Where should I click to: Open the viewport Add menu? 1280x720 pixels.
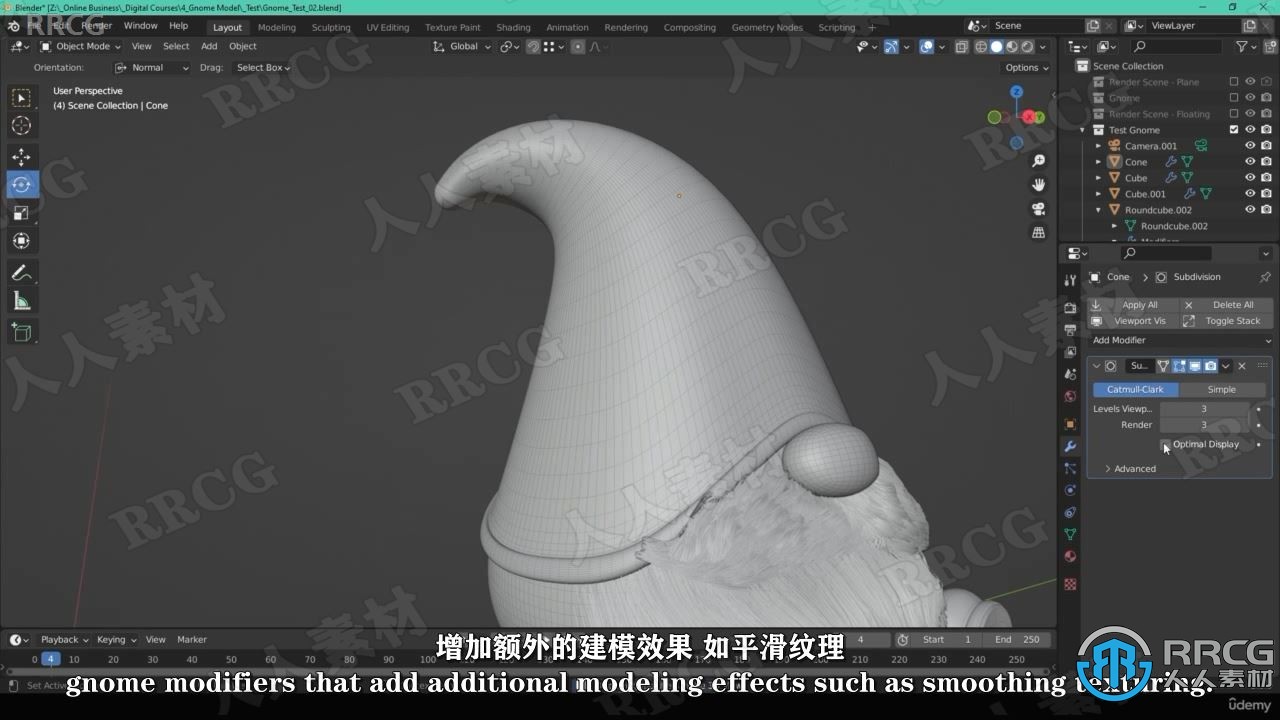(209, 46)
